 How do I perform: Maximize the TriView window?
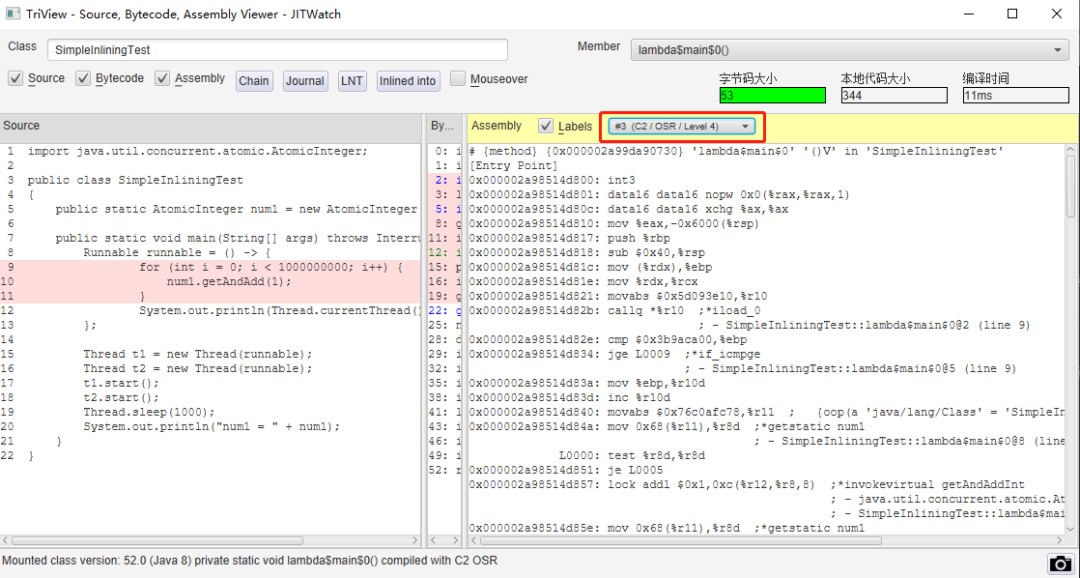tap(1012, 14)
